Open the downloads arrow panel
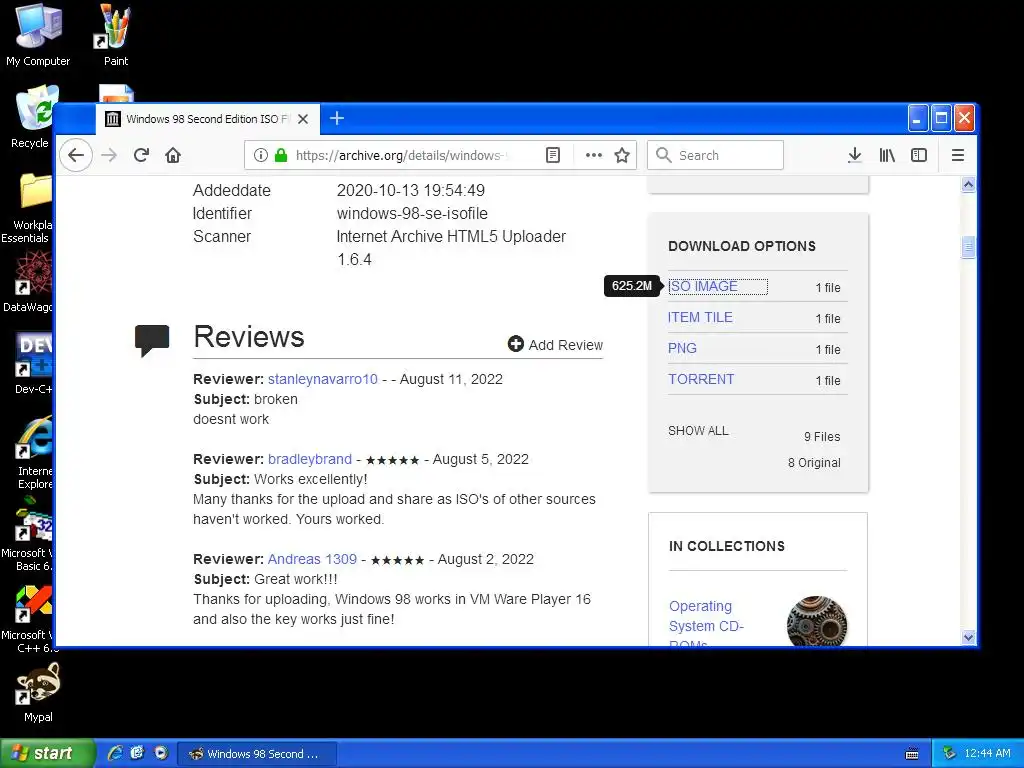Screen dimensions: 1024x768 [854, 155]
